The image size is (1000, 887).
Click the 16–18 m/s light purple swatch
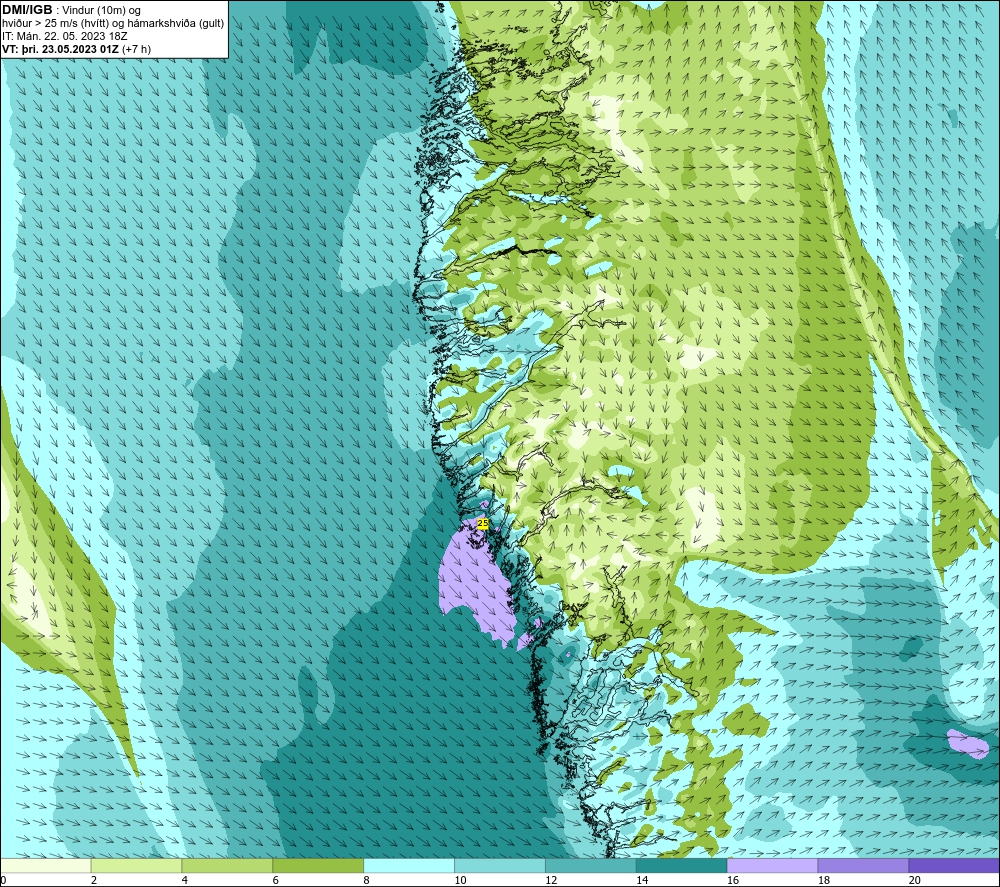772,865
